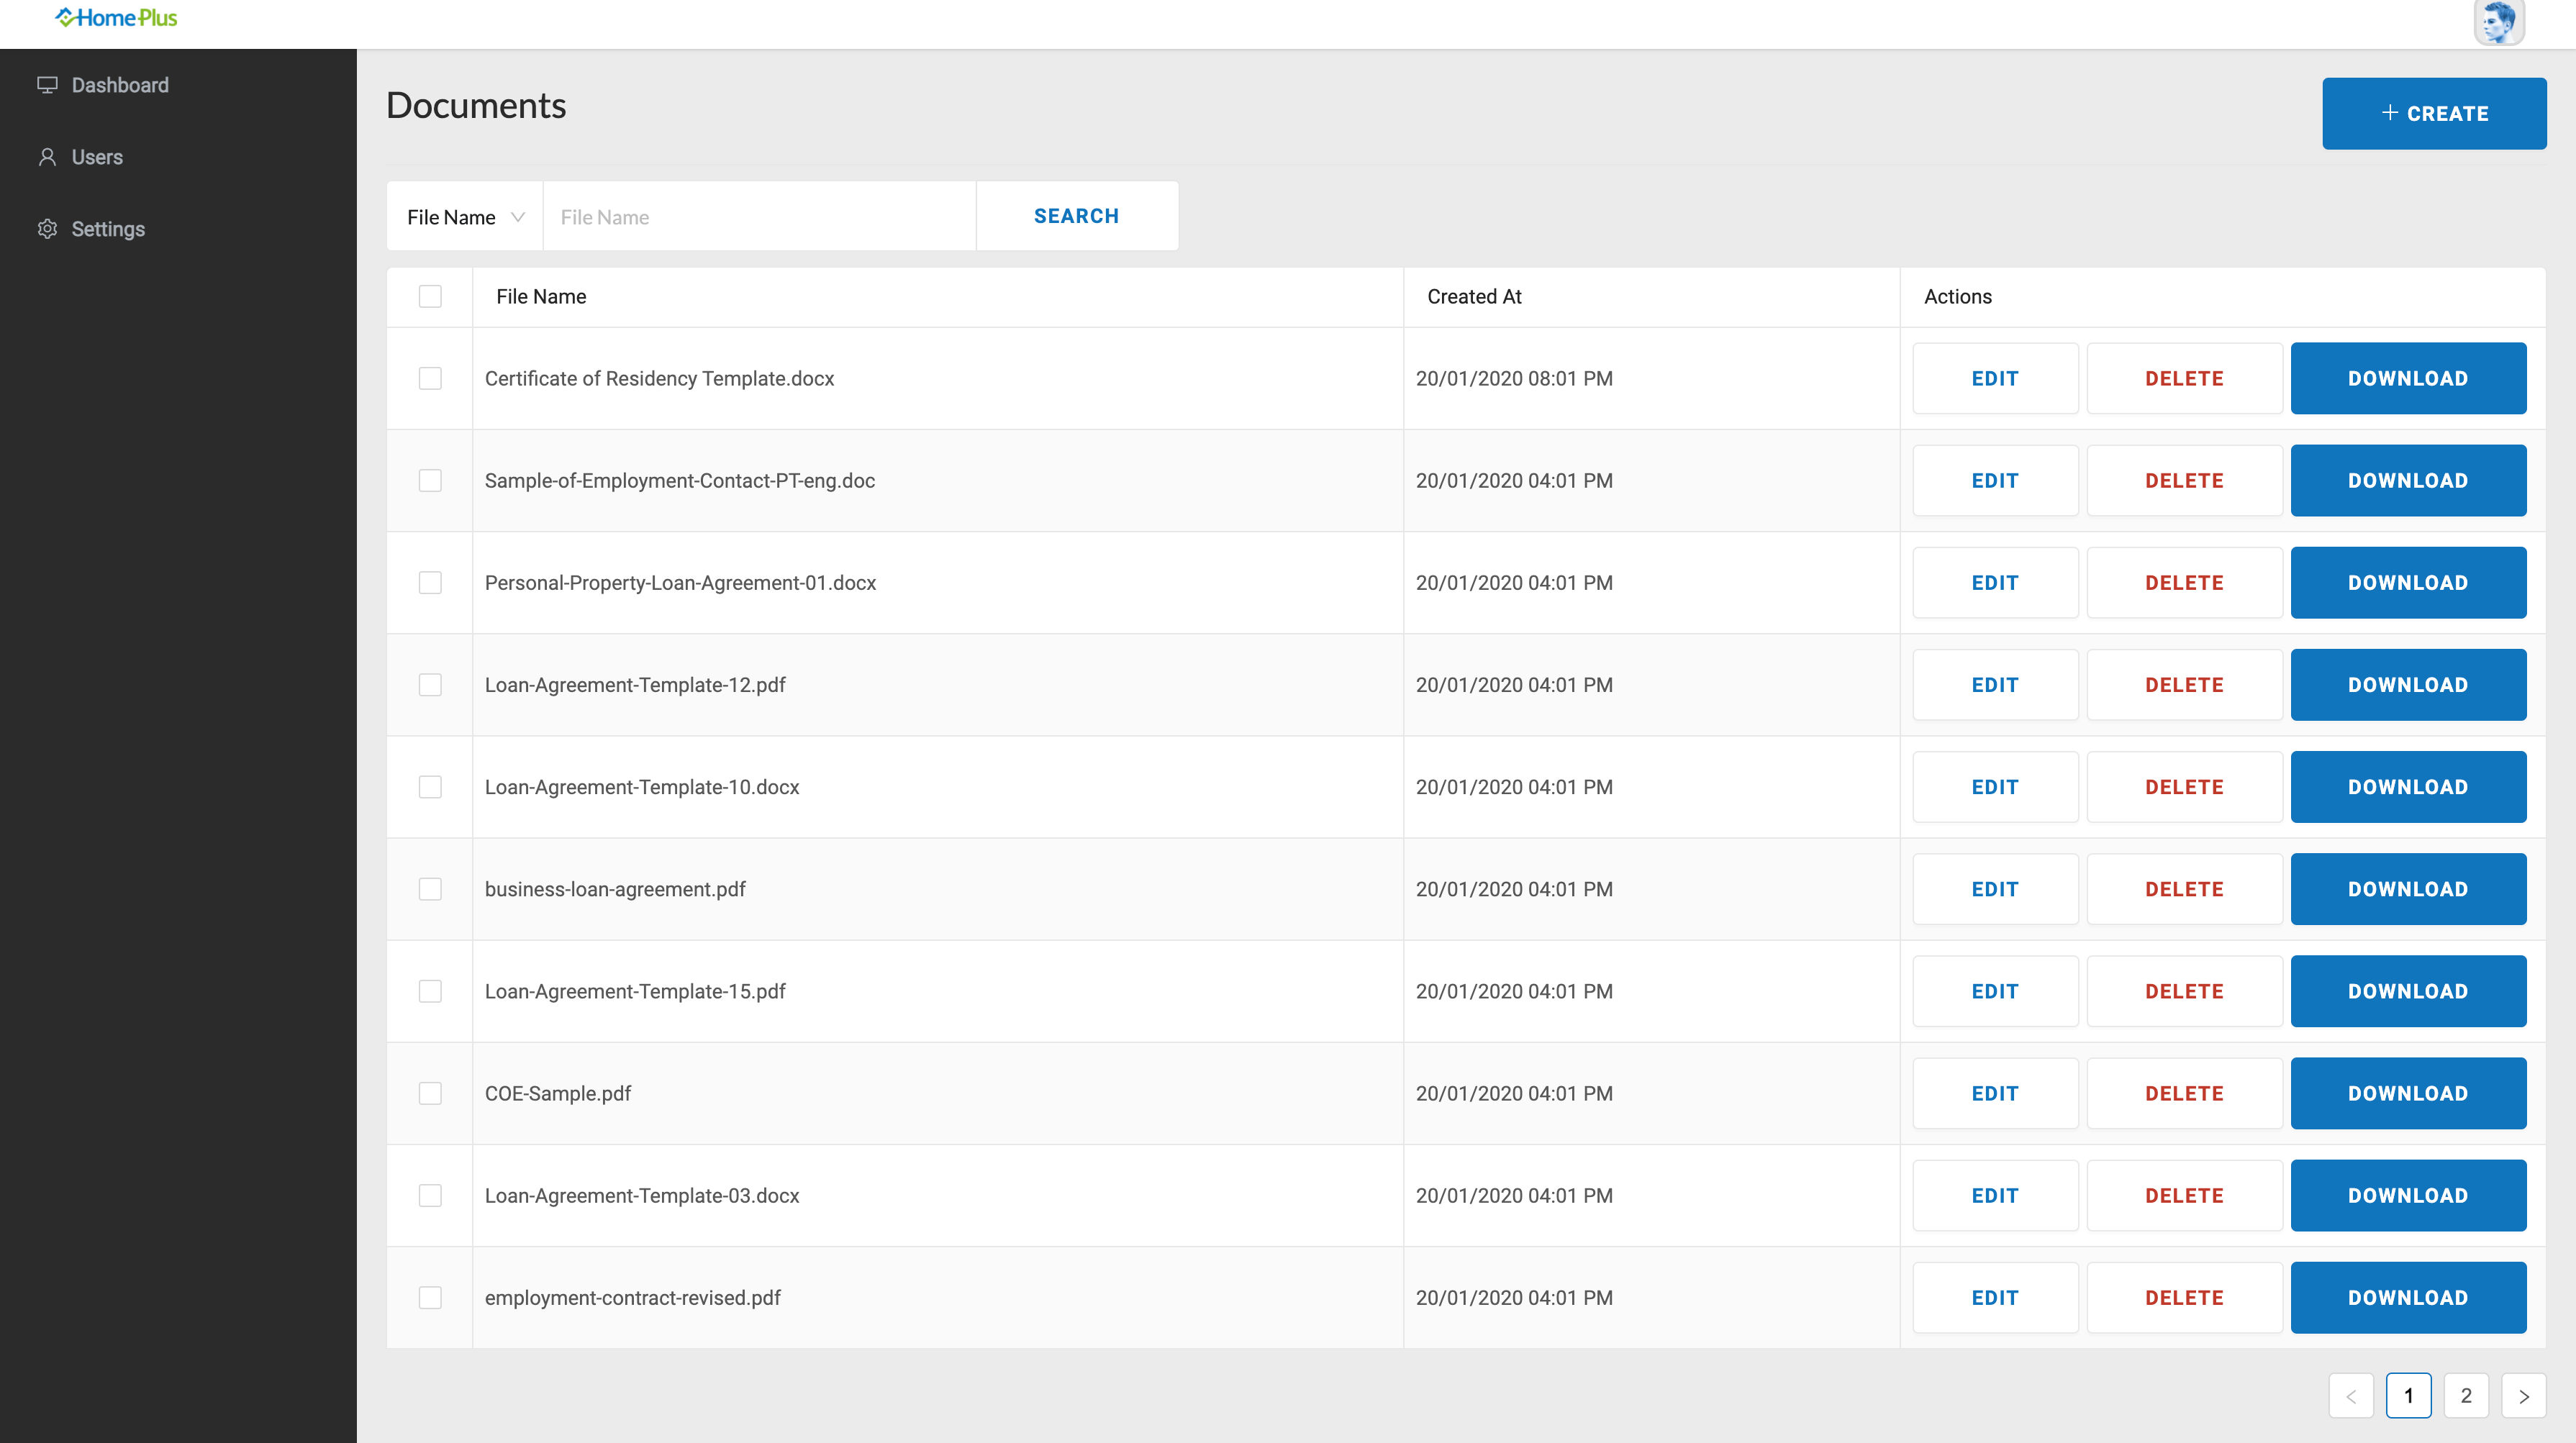Download business-loan-agreement.pdf
This screenshot has height=1443, width=2576.
tap(2408, 889)
